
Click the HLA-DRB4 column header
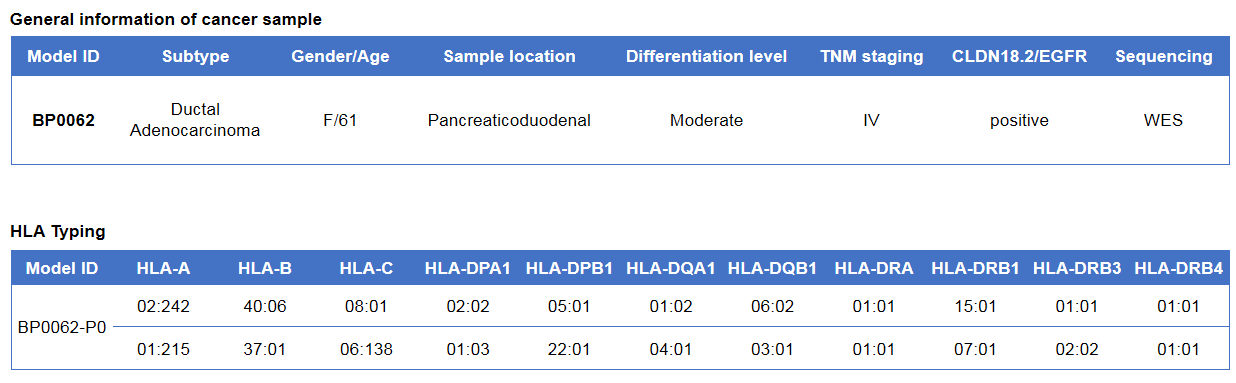point(1178,268)
